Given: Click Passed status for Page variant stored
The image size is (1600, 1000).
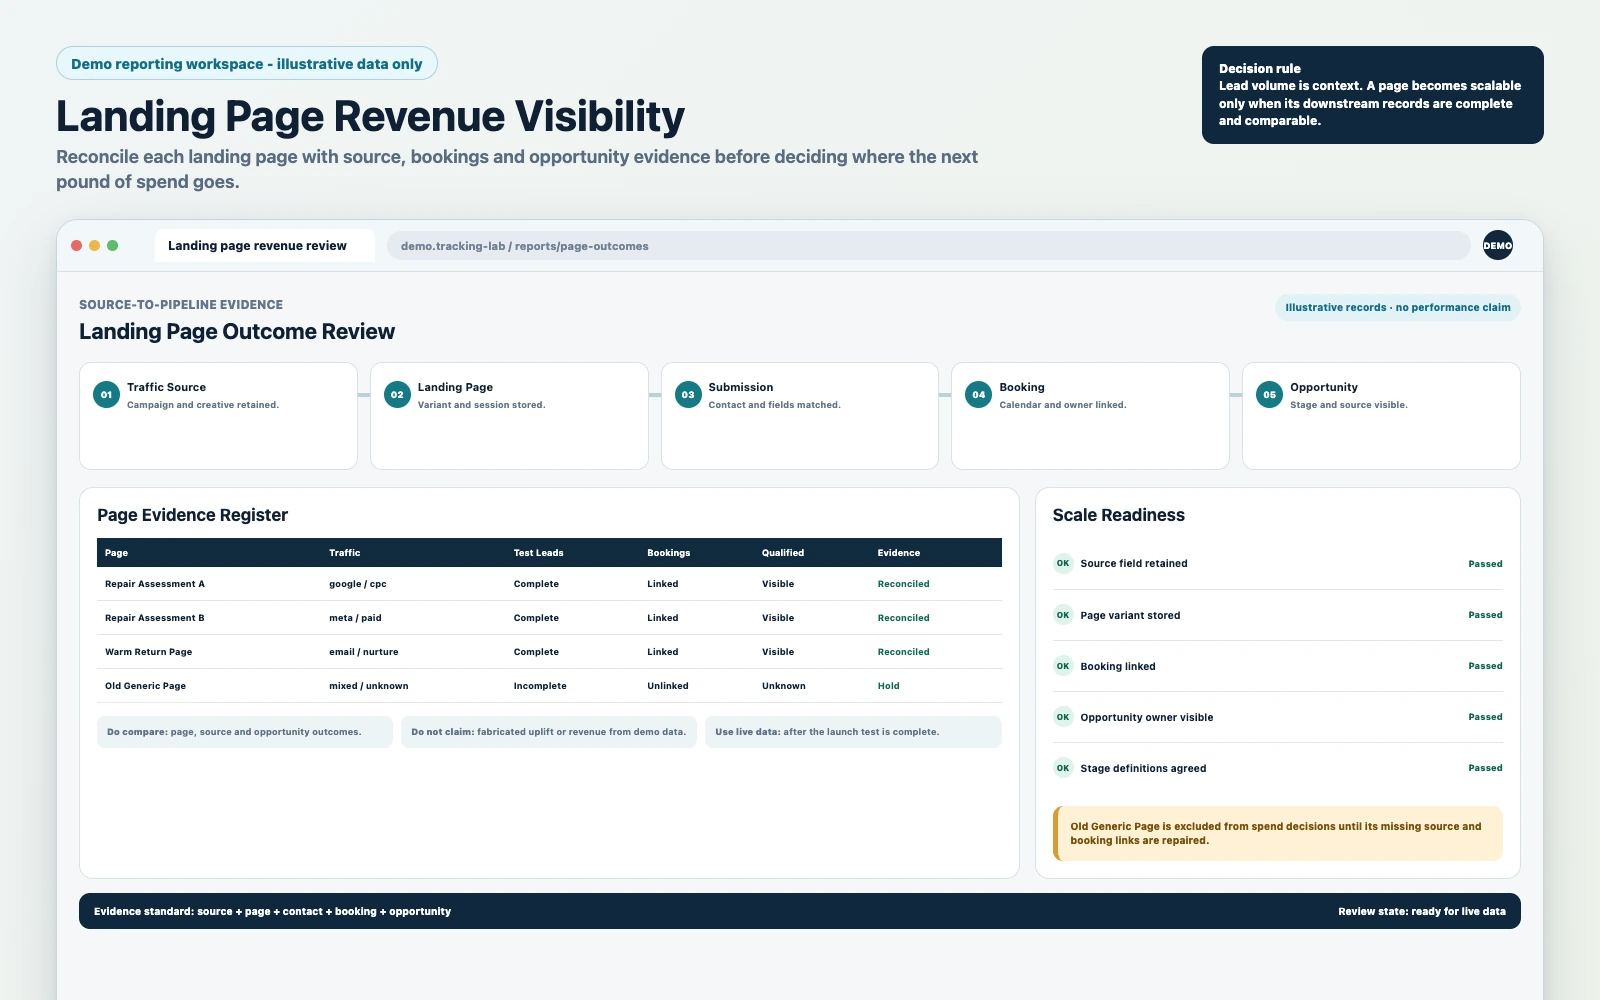Looking at the screenshot, I should [x=1485, y=615].
